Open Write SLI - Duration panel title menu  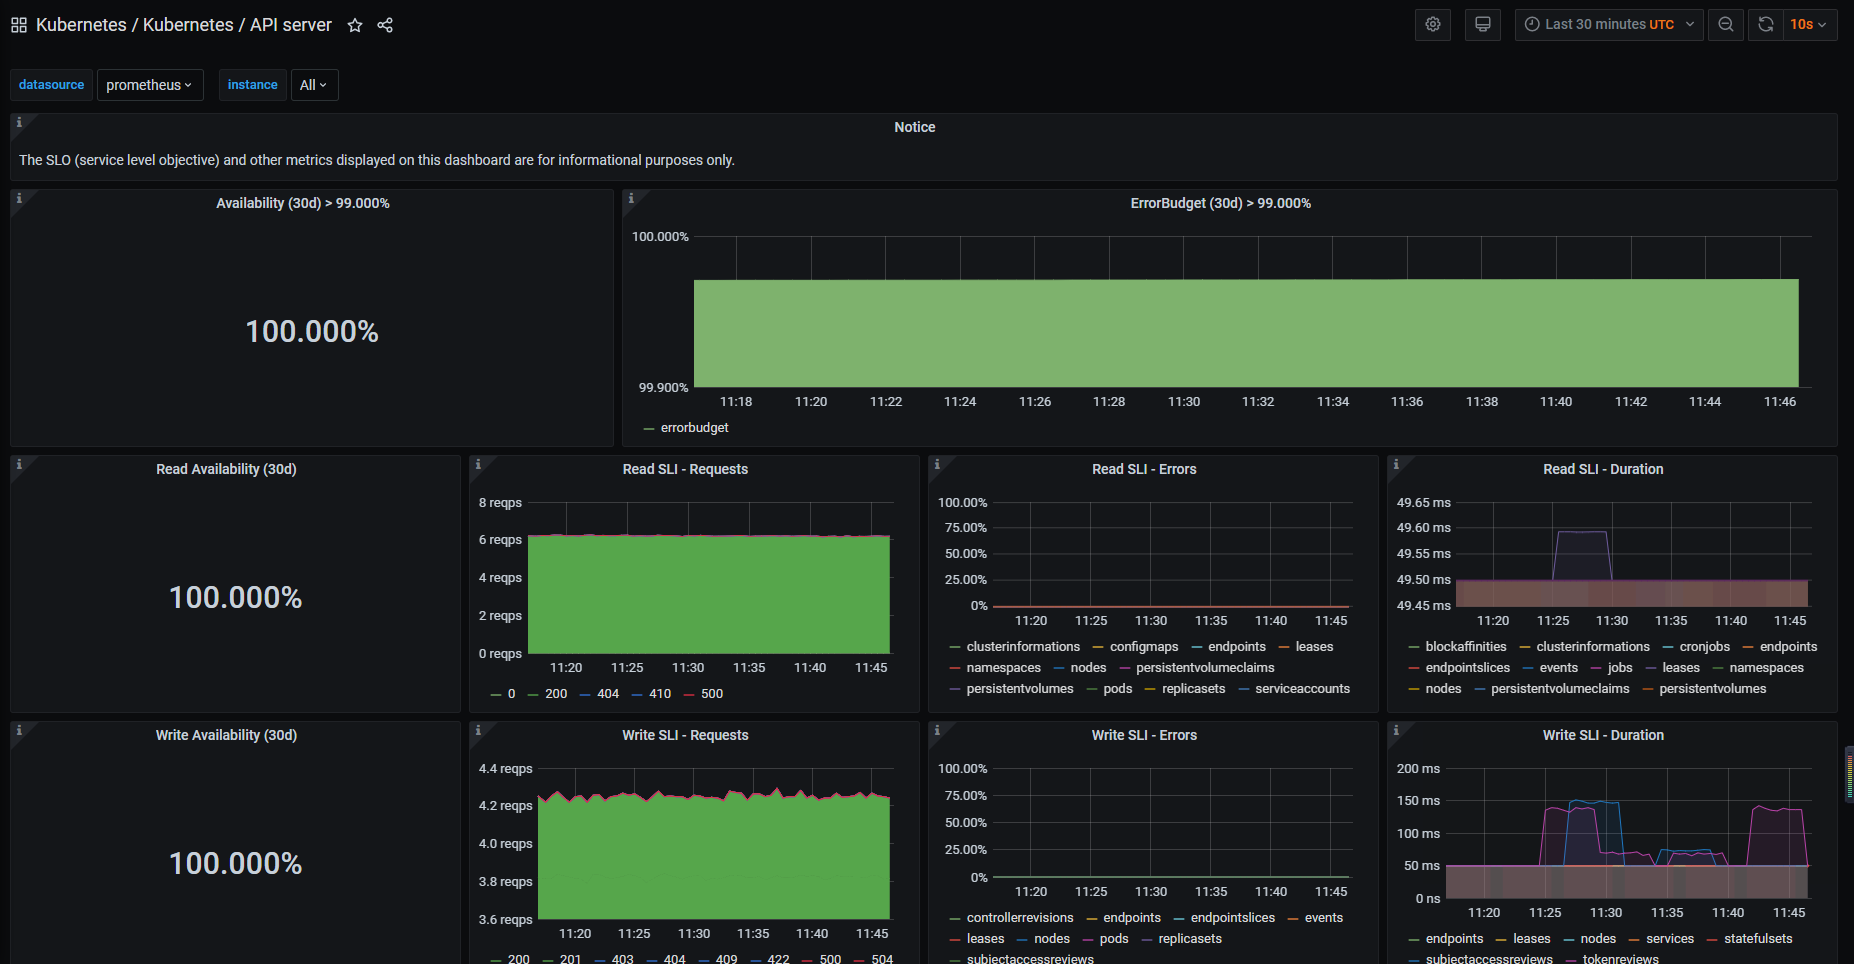click(x=1603, y=735)
